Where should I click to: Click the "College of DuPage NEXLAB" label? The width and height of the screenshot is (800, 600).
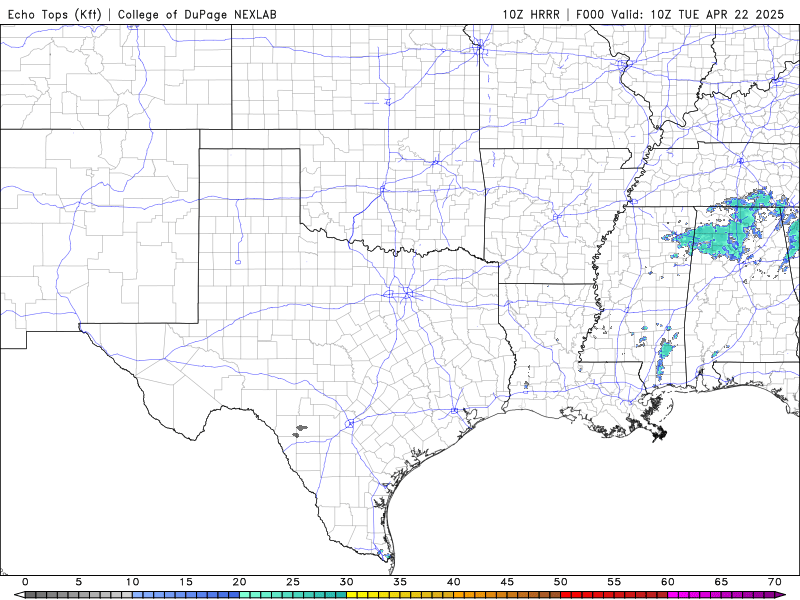(x=197, y=14)
